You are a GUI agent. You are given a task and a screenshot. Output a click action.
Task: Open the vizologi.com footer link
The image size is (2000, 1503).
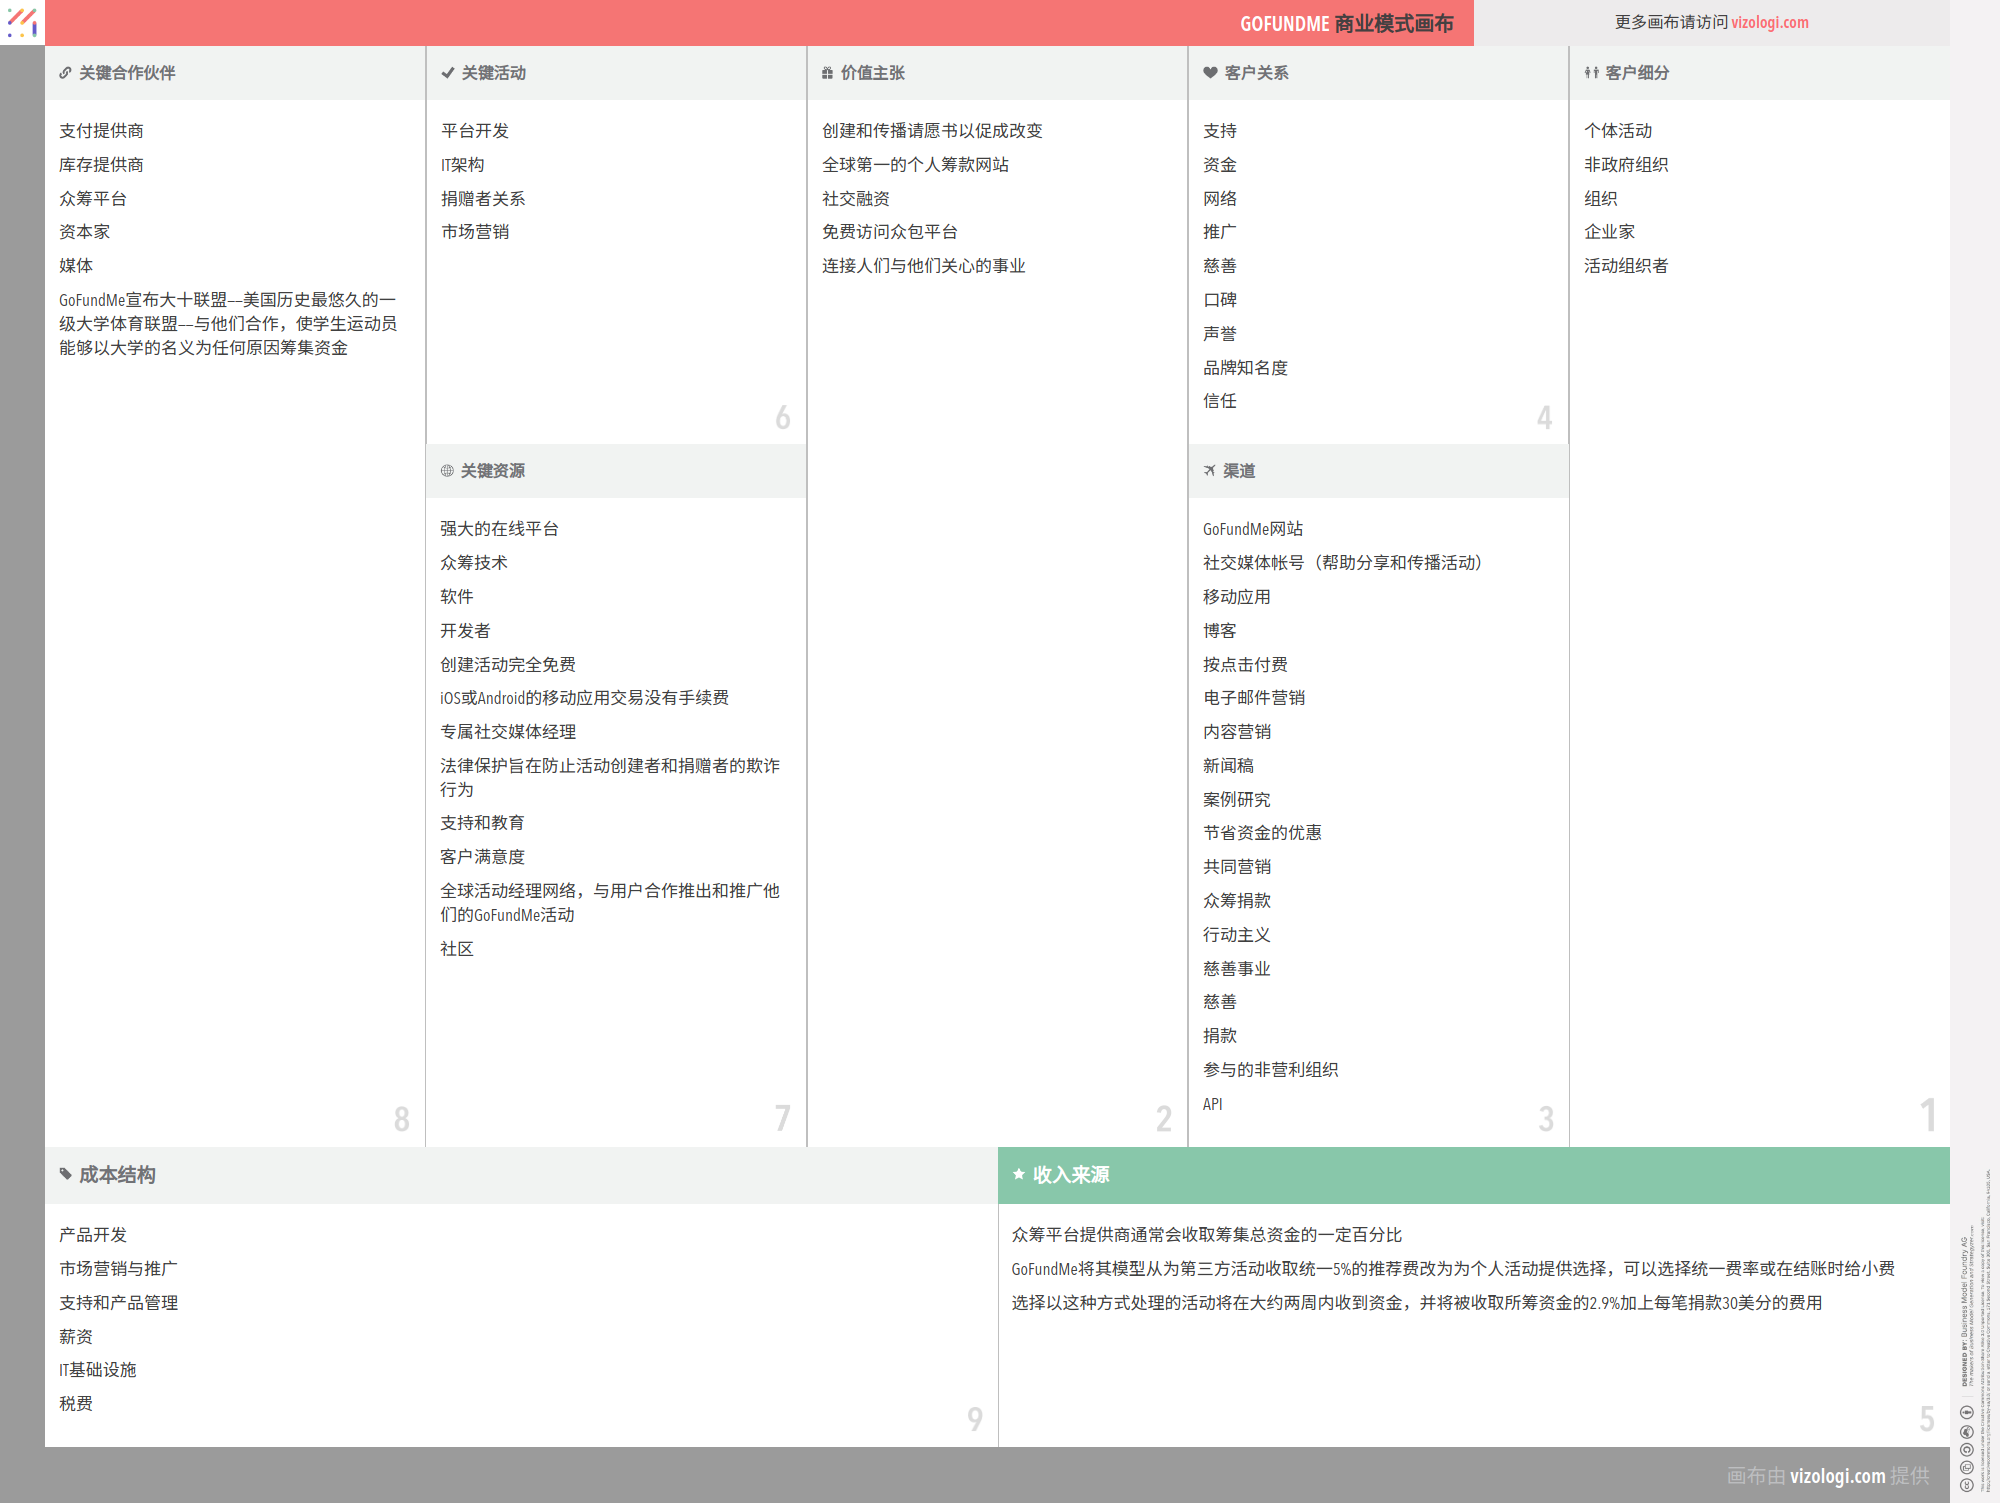(x=1837, y=1476)
